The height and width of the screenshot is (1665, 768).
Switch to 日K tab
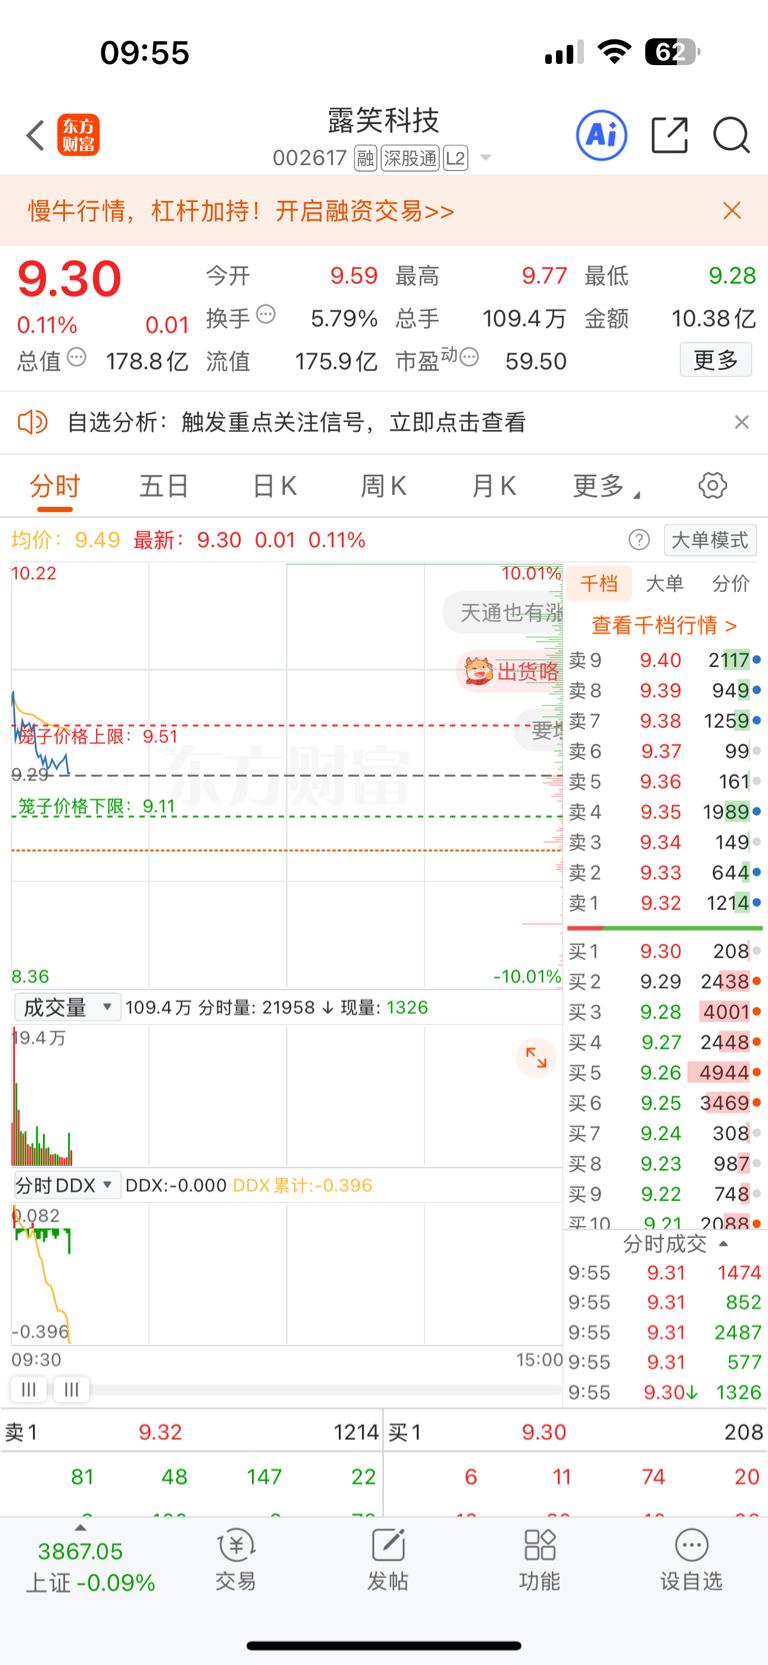274,486
